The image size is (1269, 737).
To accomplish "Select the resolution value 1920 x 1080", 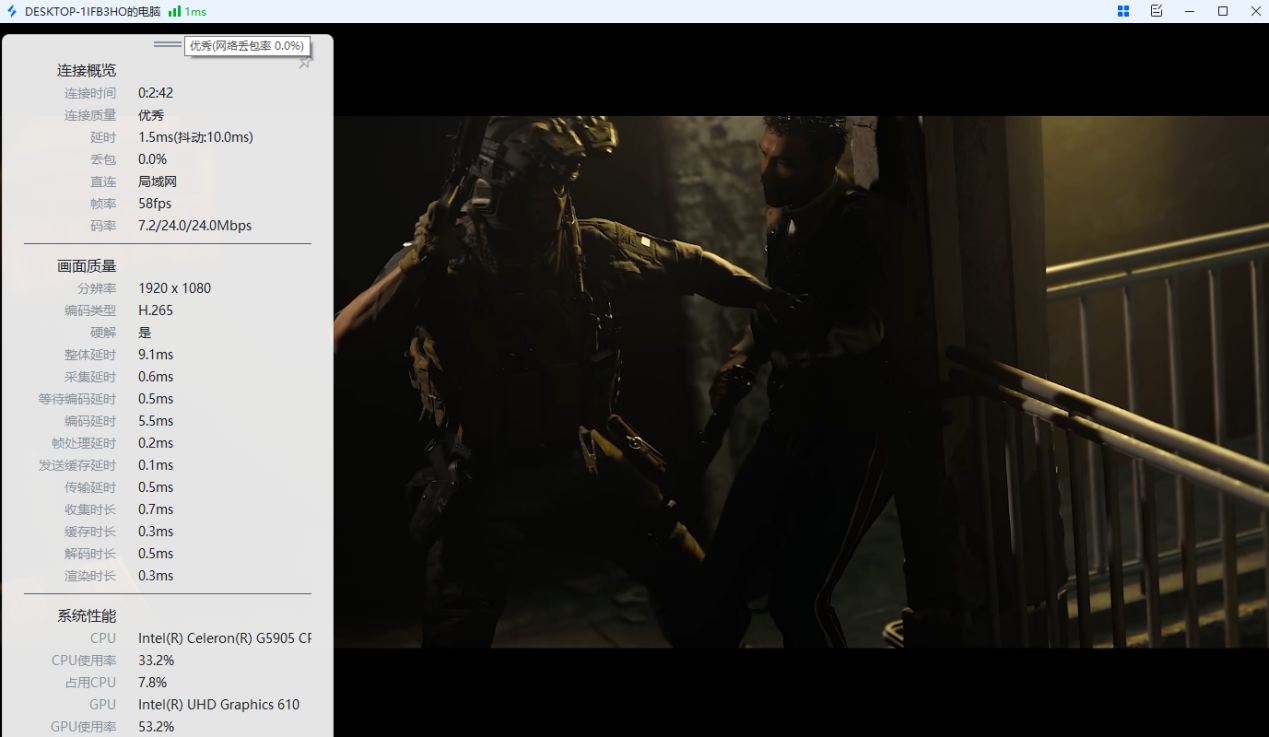I will click(x=175, y=288).
